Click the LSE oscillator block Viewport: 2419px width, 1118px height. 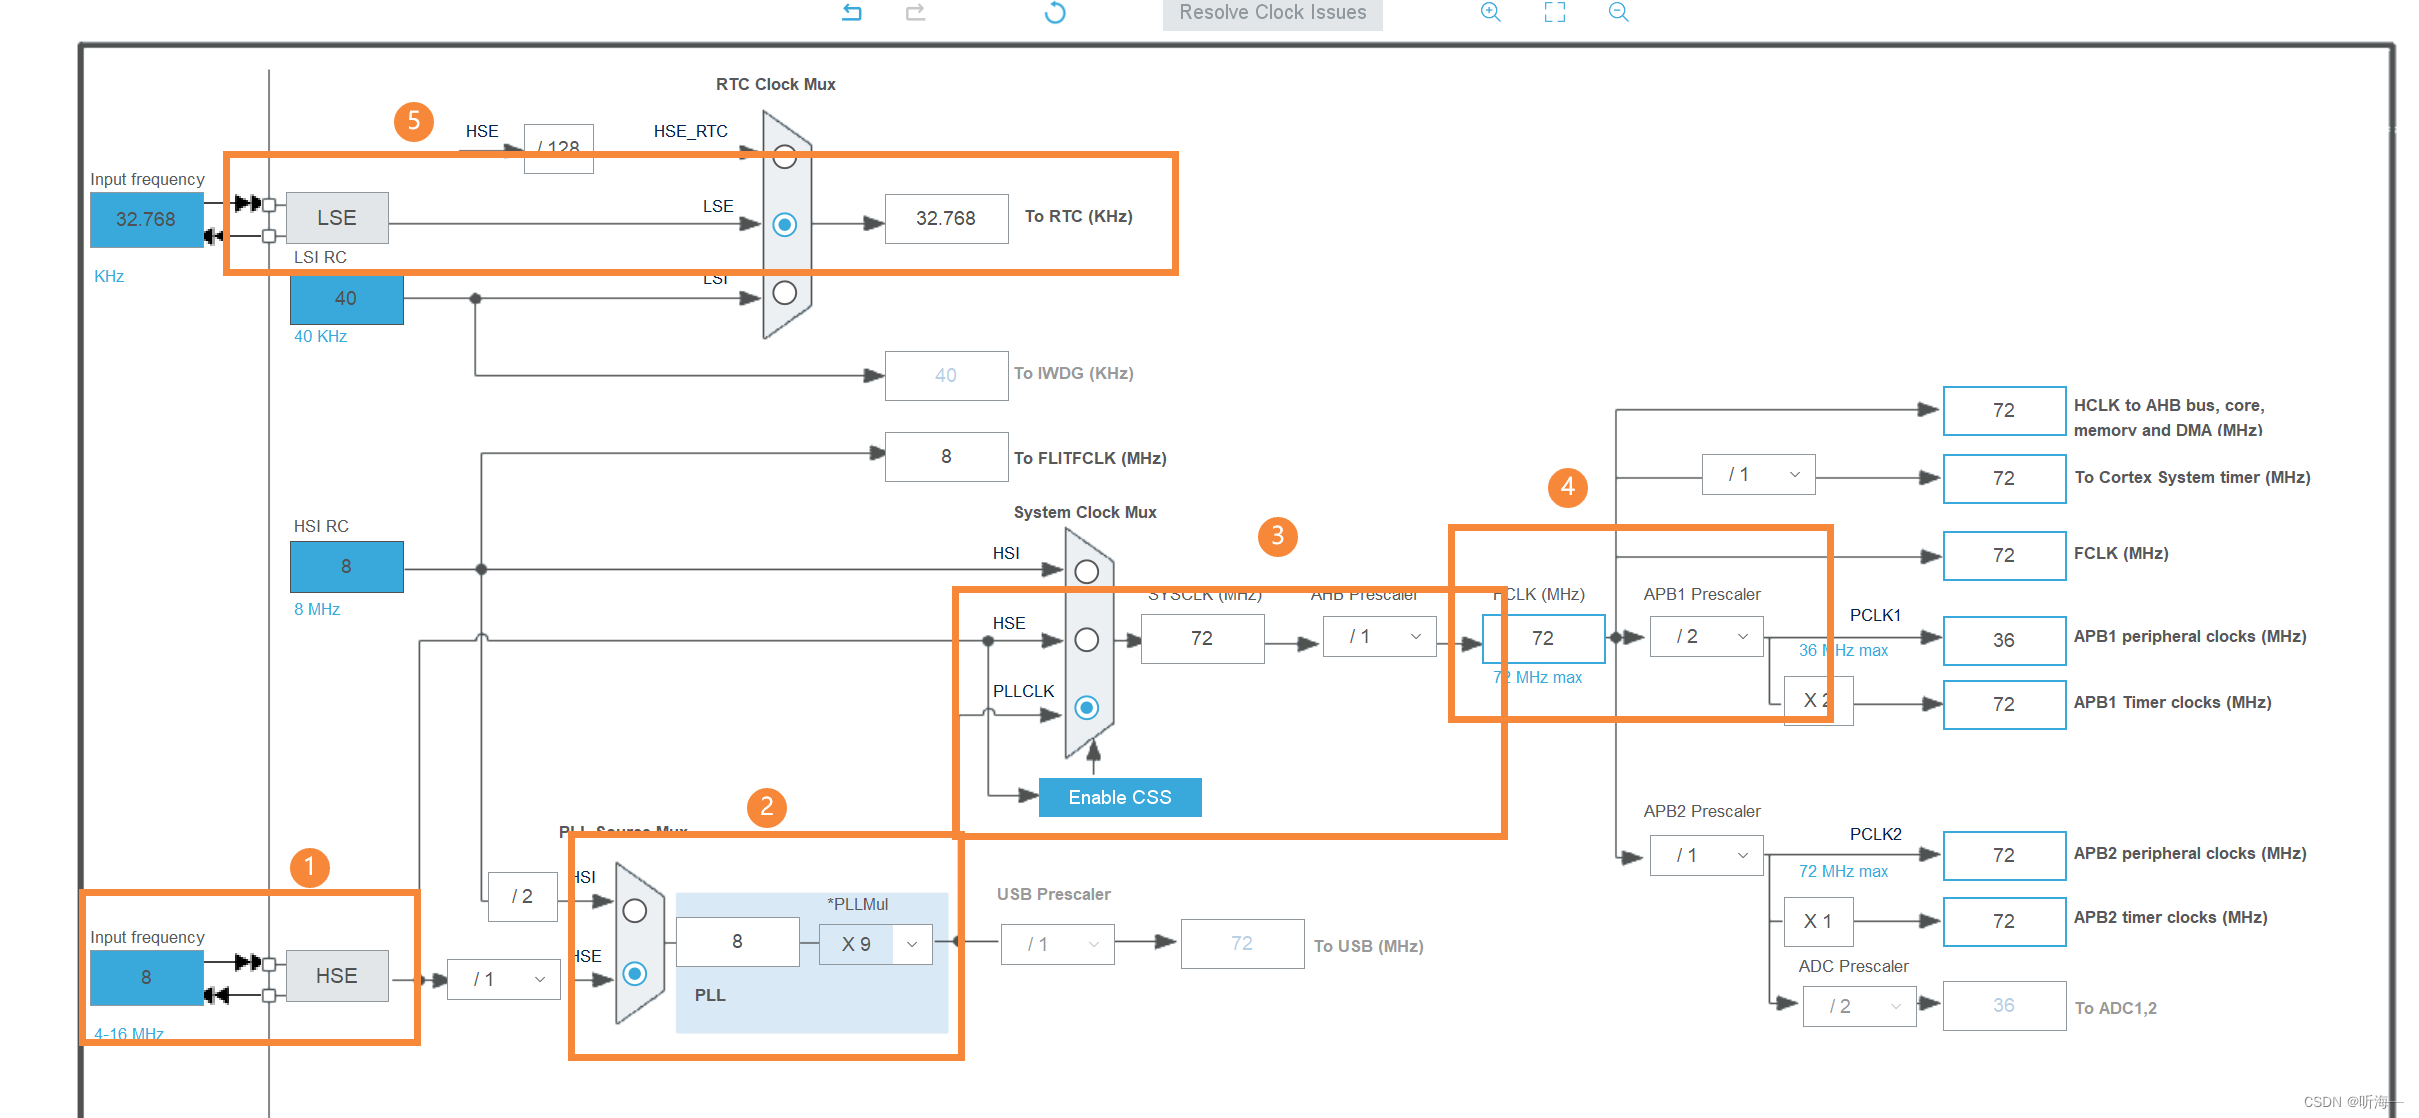pyautogui.click(x=337, y=218)
